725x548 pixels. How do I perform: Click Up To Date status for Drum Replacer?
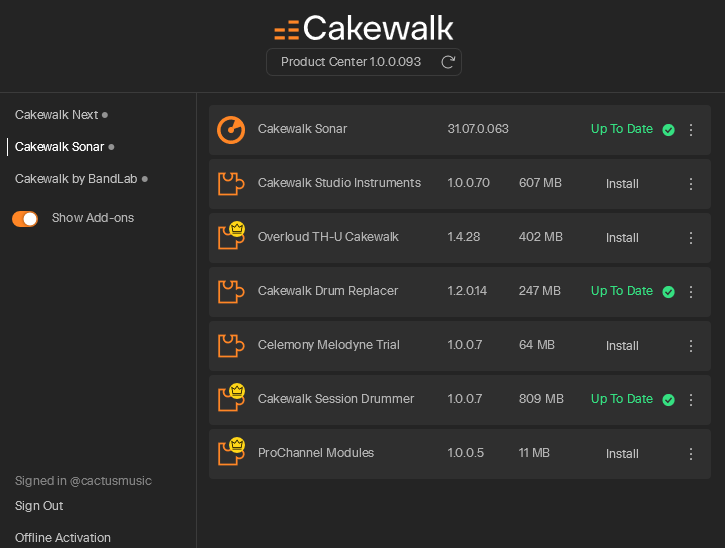click(622, 291)
